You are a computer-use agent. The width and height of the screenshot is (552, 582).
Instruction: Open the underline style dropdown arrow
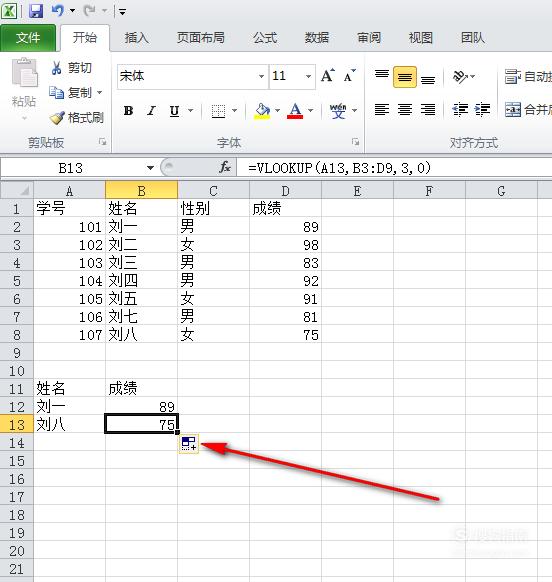pyautogui.click(x=190, y=110)
